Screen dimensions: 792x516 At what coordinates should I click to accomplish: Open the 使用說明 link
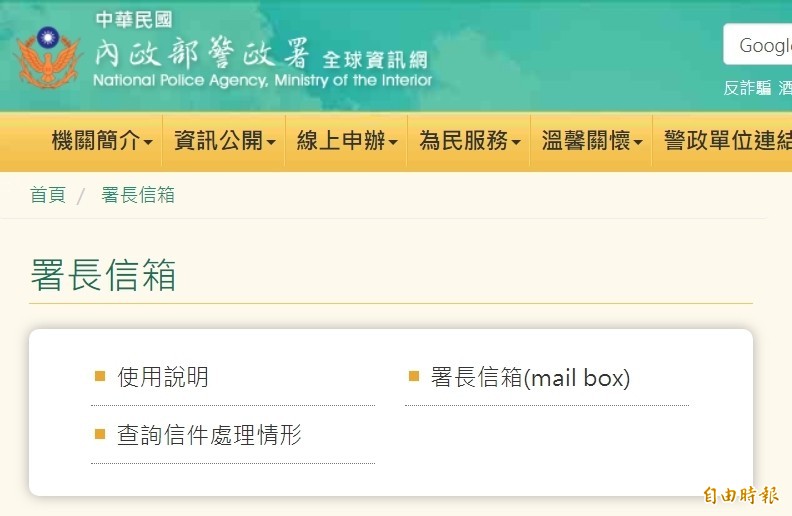pos(163,377)
